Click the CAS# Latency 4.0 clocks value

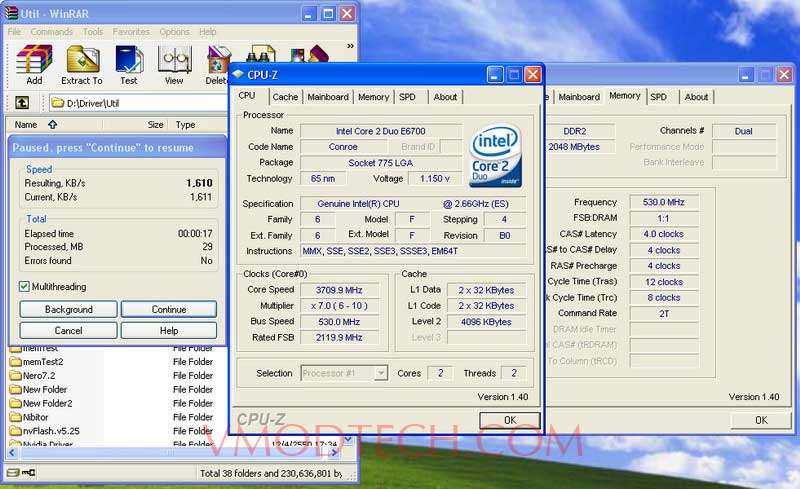pyautogui.click(x=663, y=234)
